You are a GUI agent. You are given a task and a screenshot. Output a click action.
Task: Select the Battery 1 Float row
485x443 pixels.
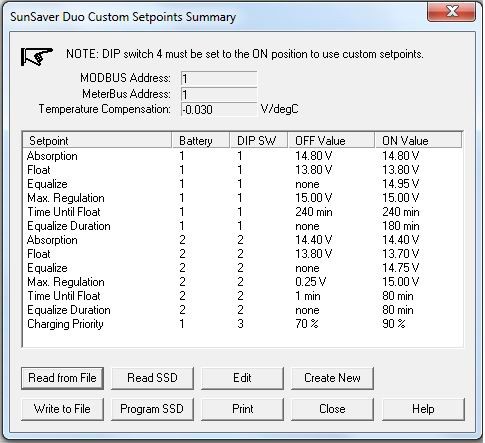tap(242, 170)
